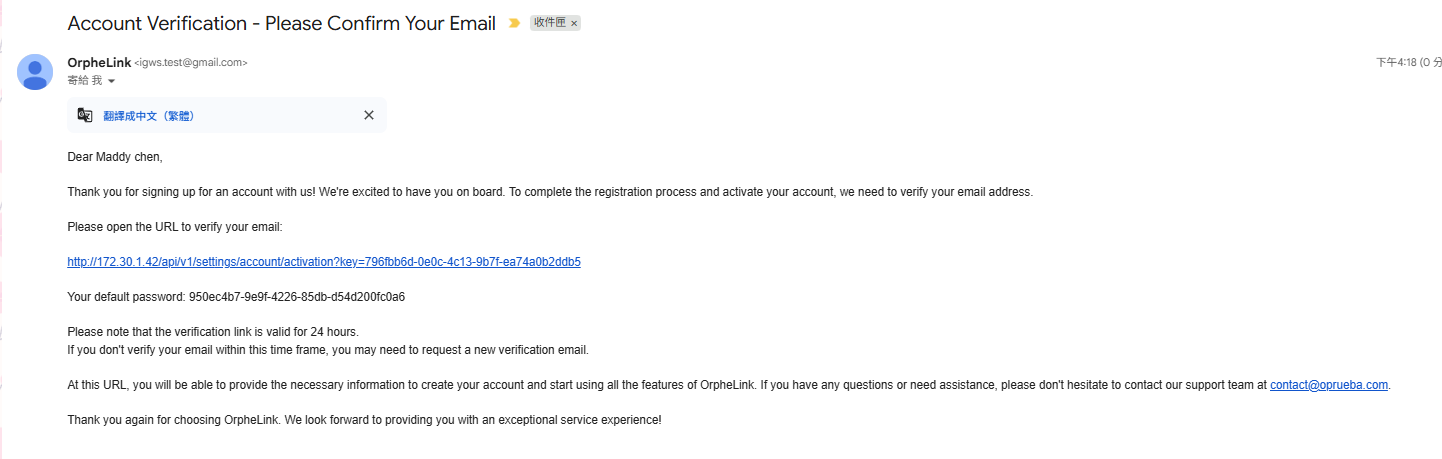Click the 'Please open the URL' instruction line

(175, 227)
